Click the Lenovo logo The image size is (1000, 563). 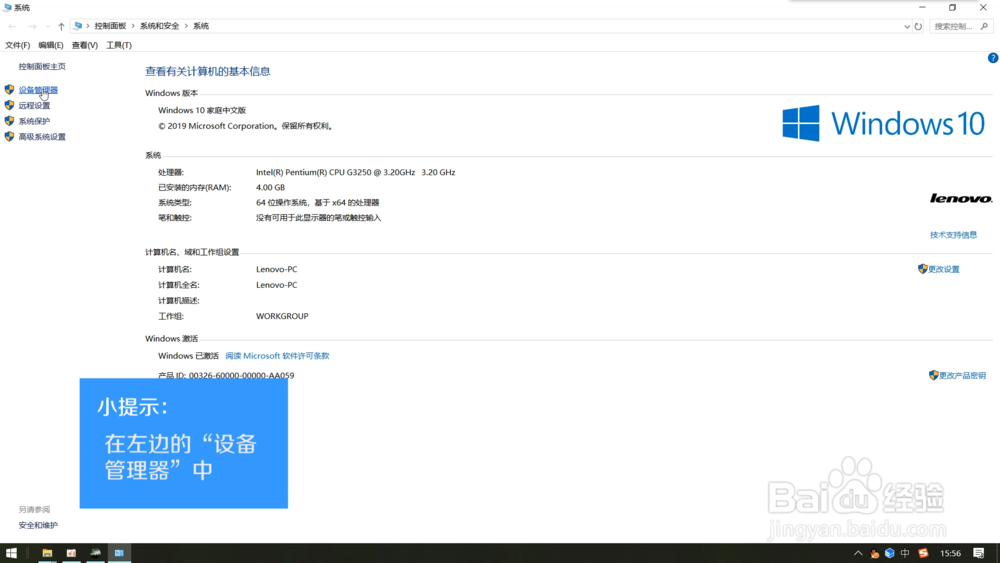click(x=961, y=198)
